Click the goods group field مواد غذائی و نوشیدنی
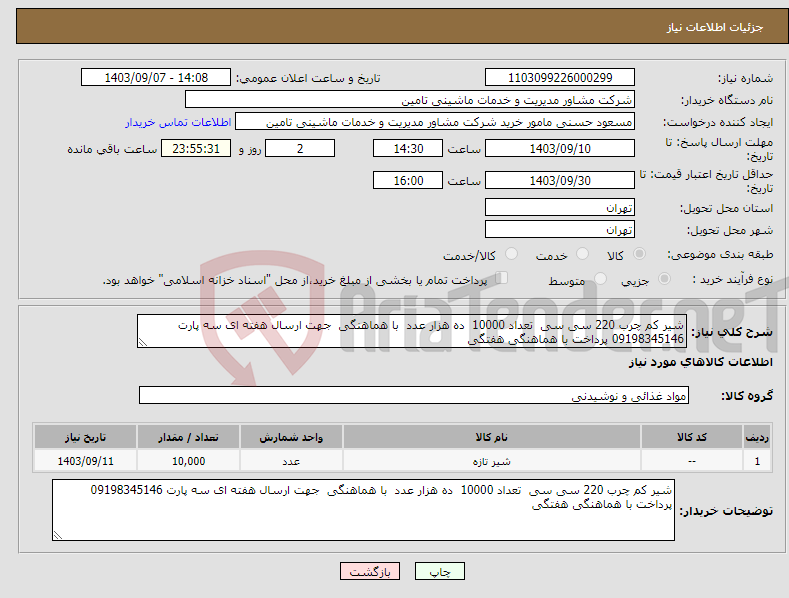789x598 pixels. 414,395
